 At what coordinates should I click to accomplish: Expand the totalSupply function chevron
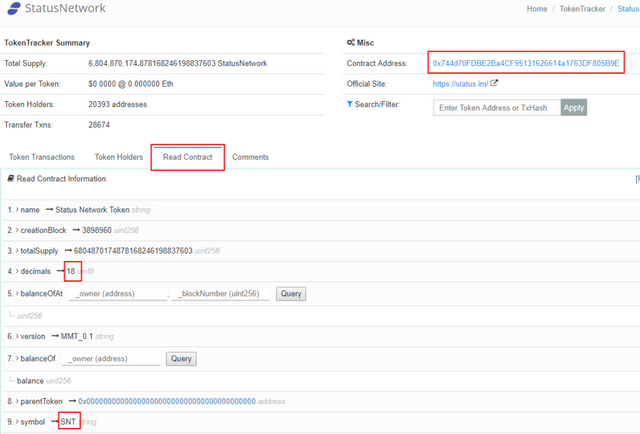point(17,250)
